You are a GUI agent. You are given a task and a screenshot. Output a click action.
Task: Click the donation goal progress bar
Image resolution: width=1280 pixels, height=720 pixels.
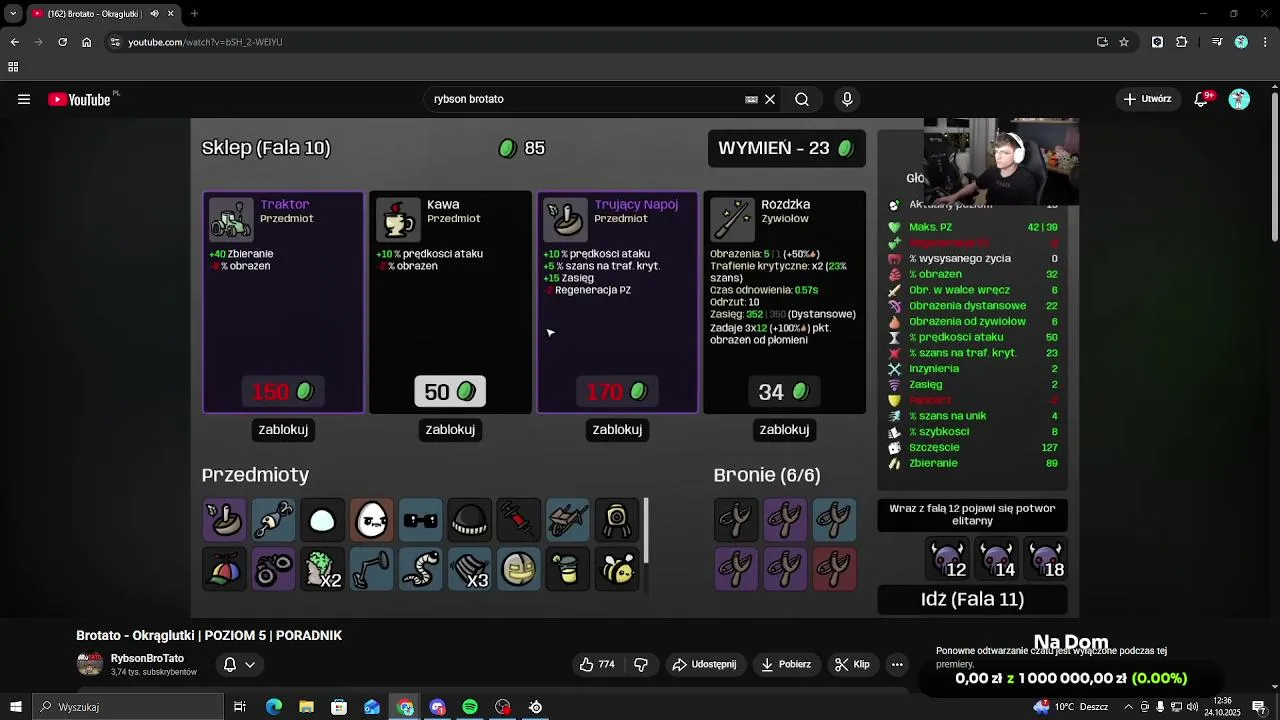(1070, 678)
